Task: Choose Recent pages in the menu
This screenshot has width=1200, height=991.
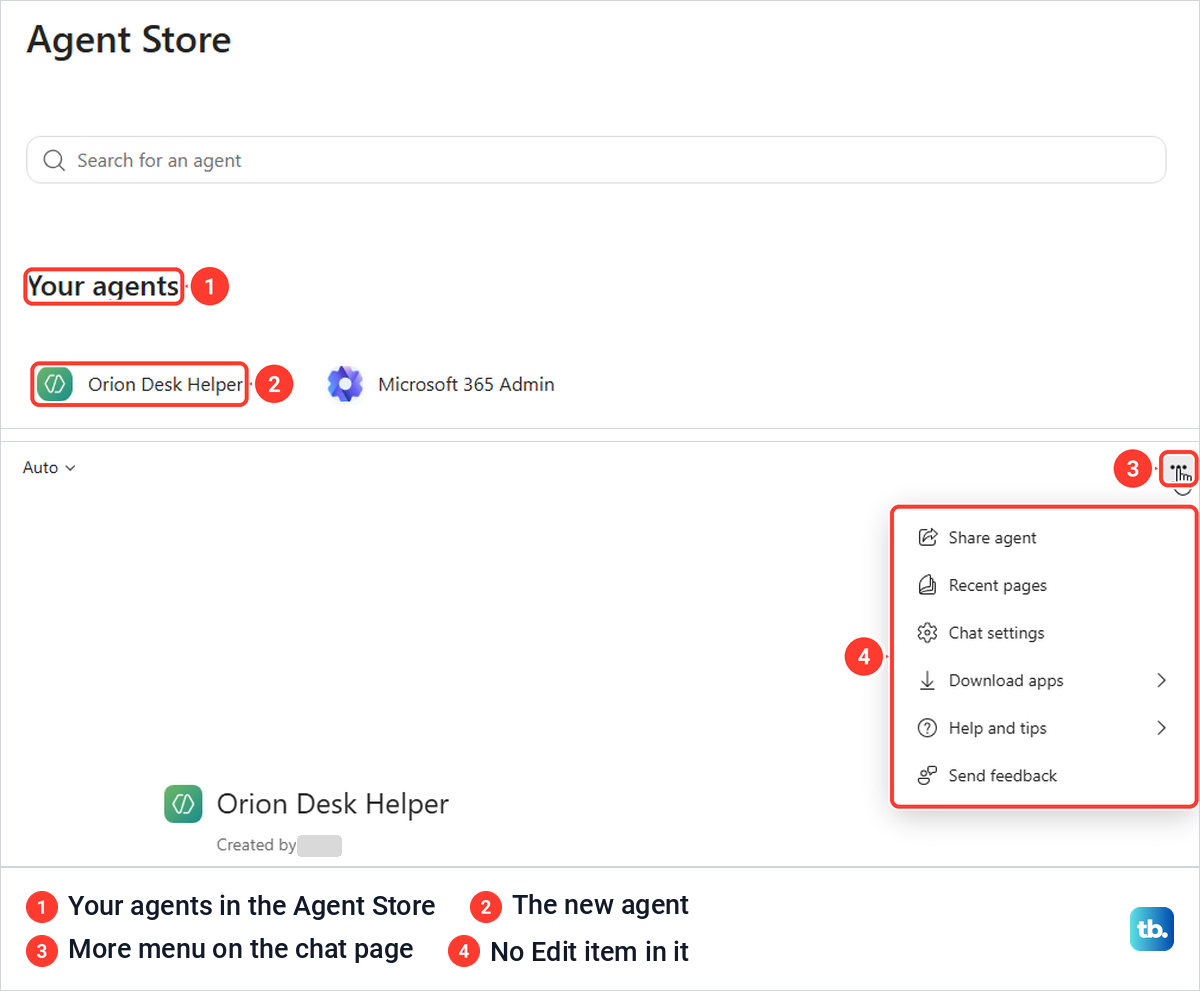Action: pos(1043,585)
